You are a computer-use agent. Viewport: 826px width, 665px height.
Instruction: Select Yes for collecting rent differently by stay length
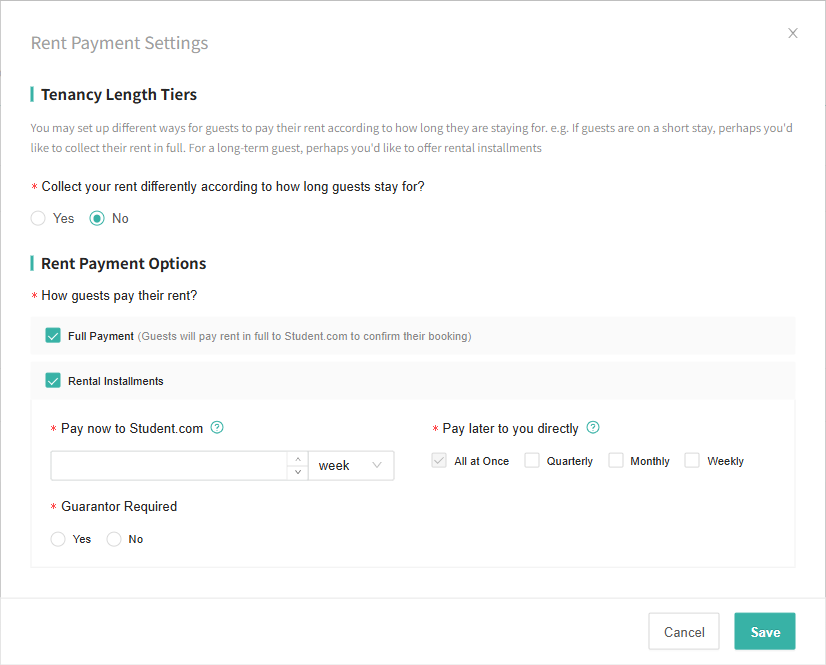pyautogui.click(x=37, y=218)
